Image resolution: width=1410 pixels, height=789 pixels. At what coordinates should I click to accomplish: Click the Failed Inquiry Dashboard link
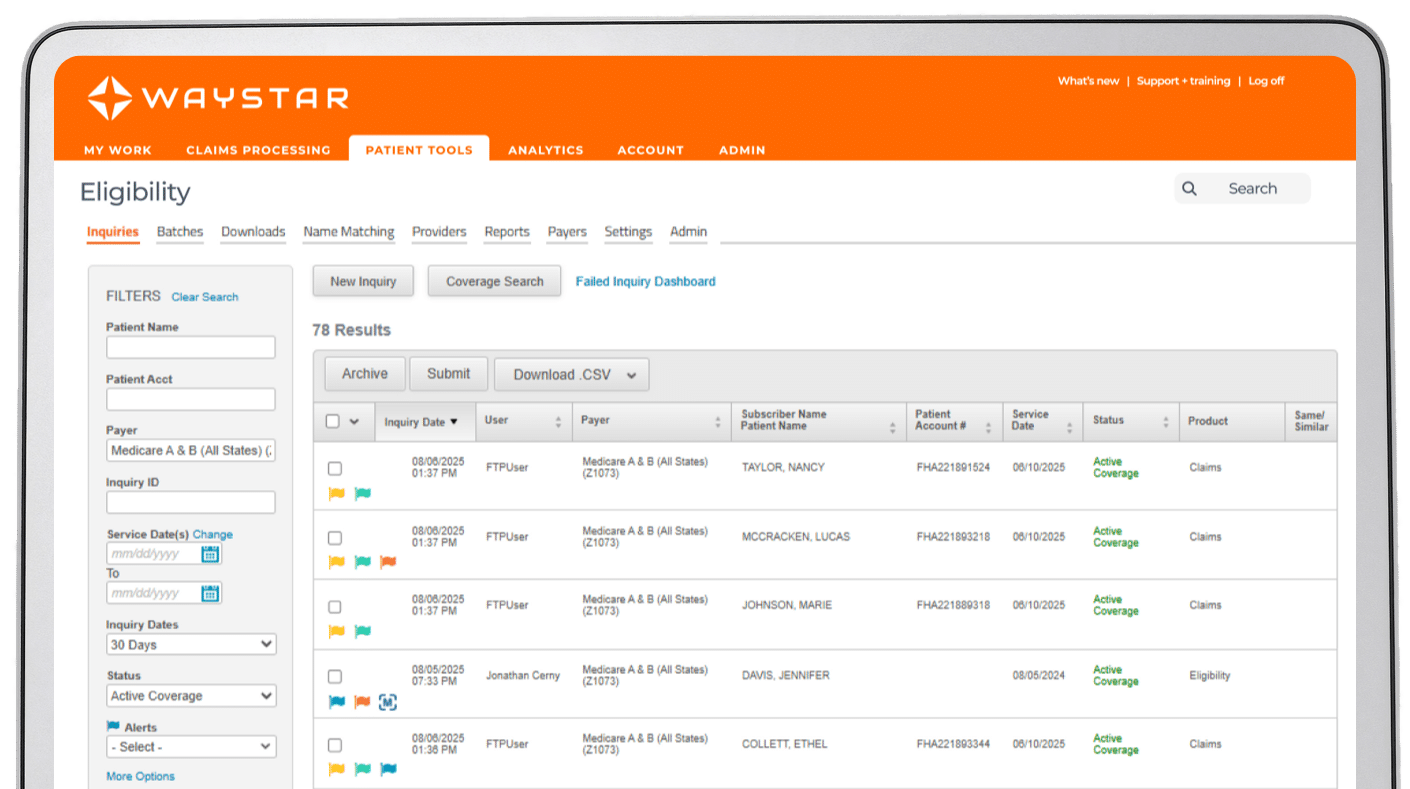[645, 281]
